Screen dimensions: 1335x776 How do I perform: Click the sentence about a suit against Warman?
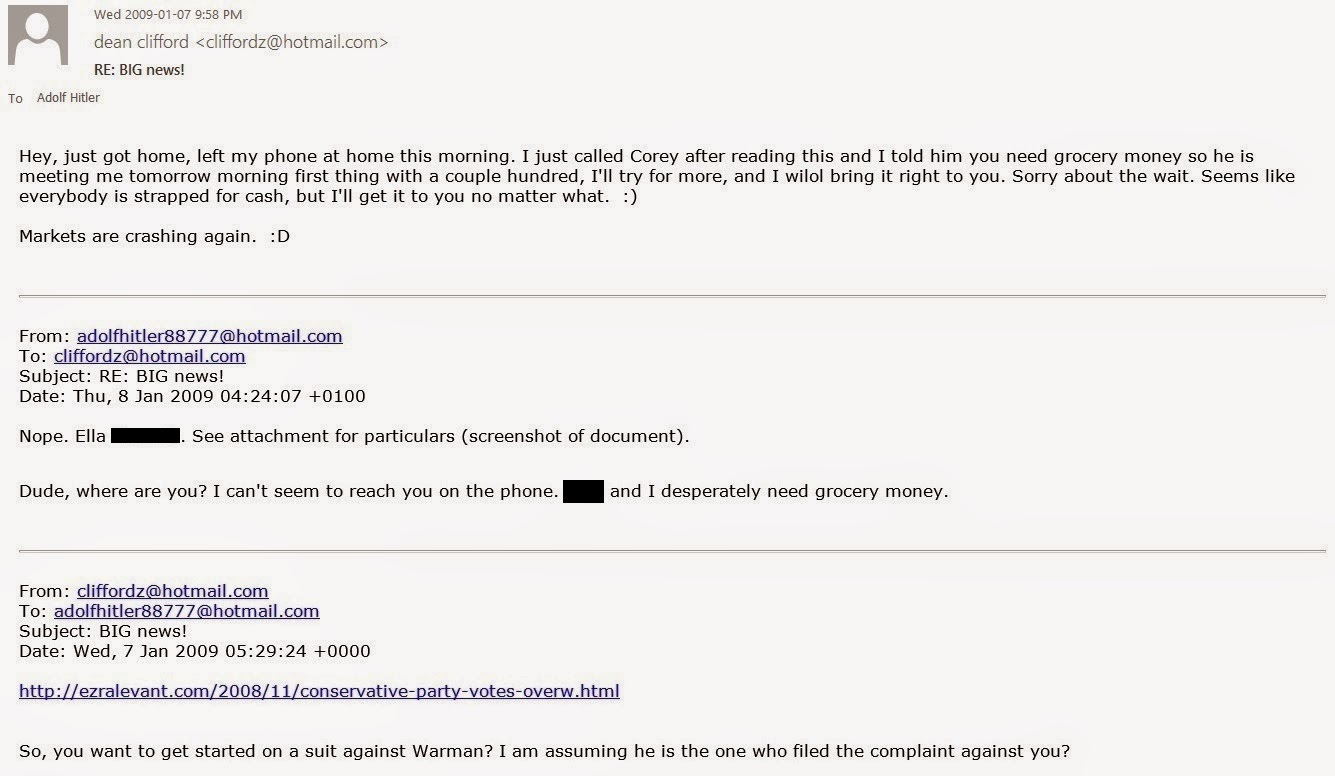tap(545, 751)
